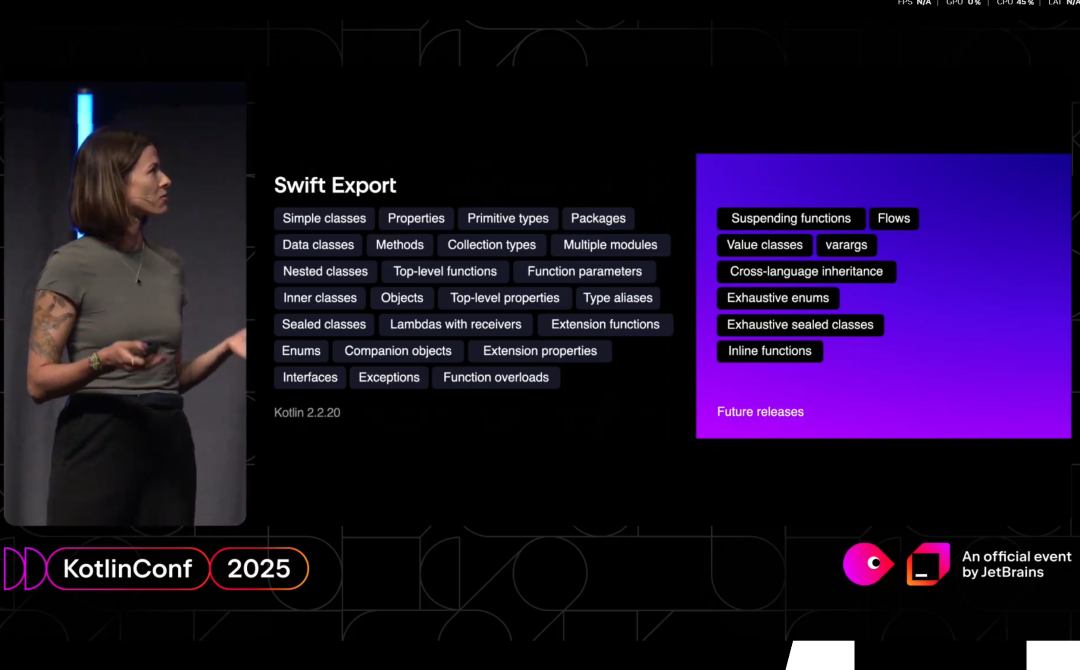The height and width of the screenshot is (670, 1080).
Task: Select the Lambdas with receivers tag
Action: [x=456, y=324]
